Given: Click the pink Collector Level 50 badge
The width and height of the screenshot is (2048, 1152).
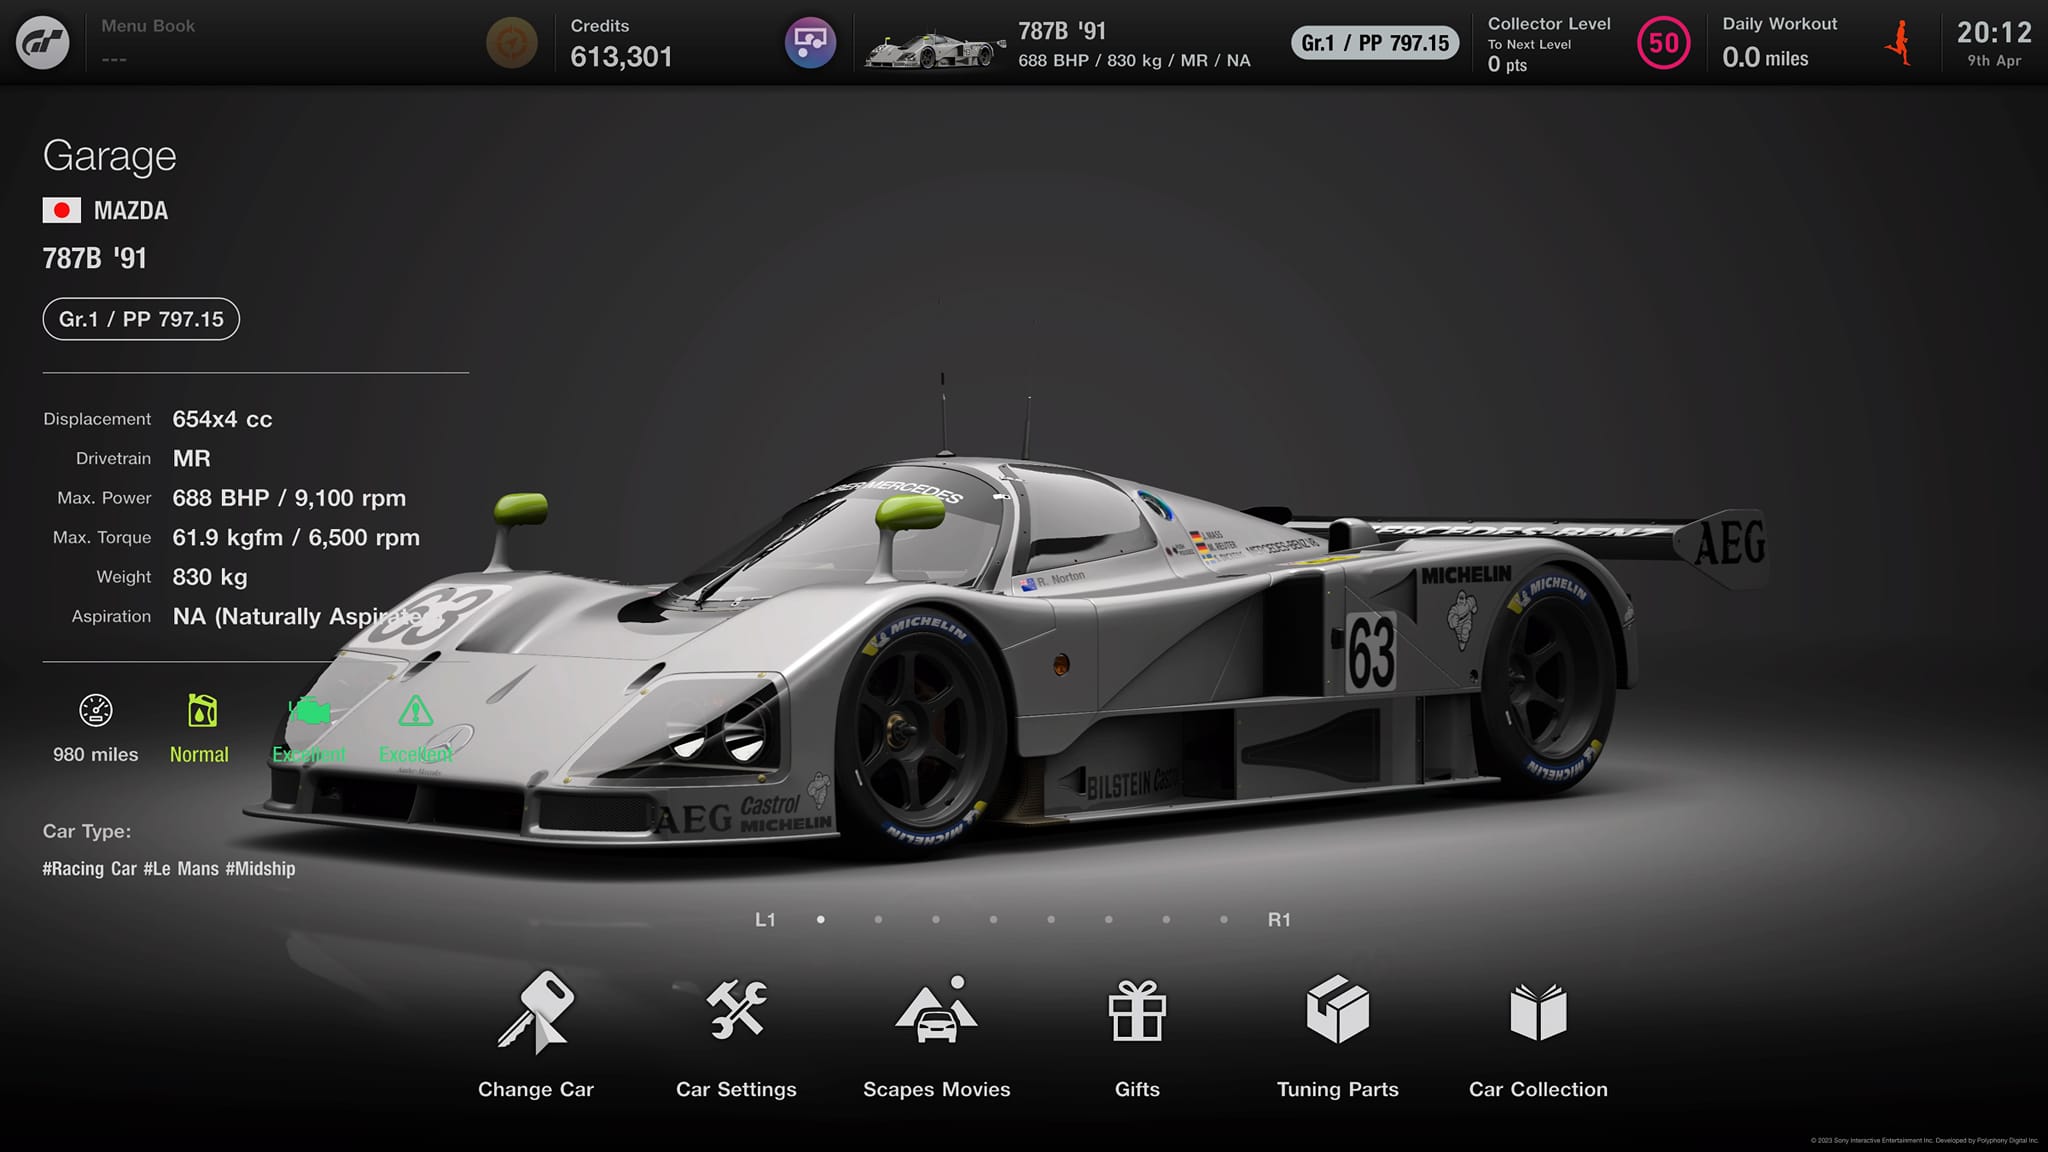Looking at the screenshot, I should click(1664, 43).
